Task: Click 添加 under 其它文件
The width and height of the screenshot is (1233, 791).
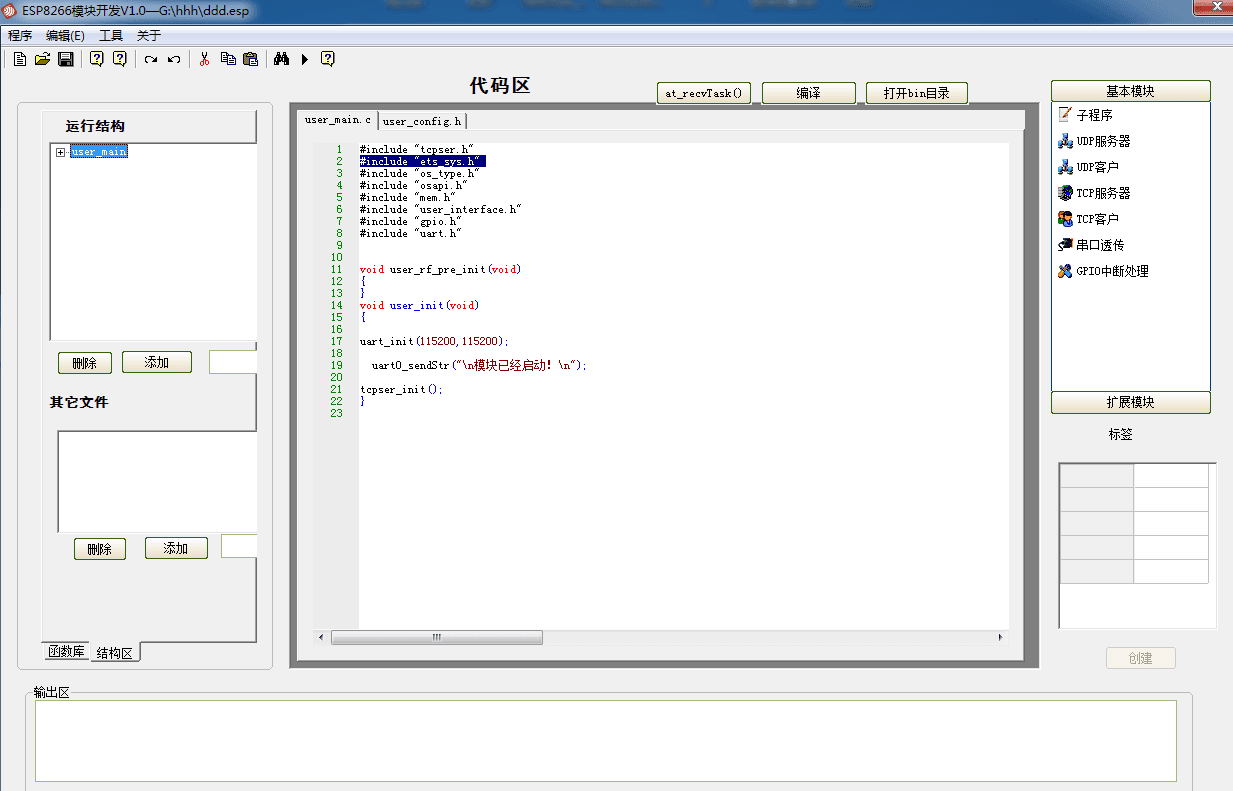Action: (x=176, y=548)
